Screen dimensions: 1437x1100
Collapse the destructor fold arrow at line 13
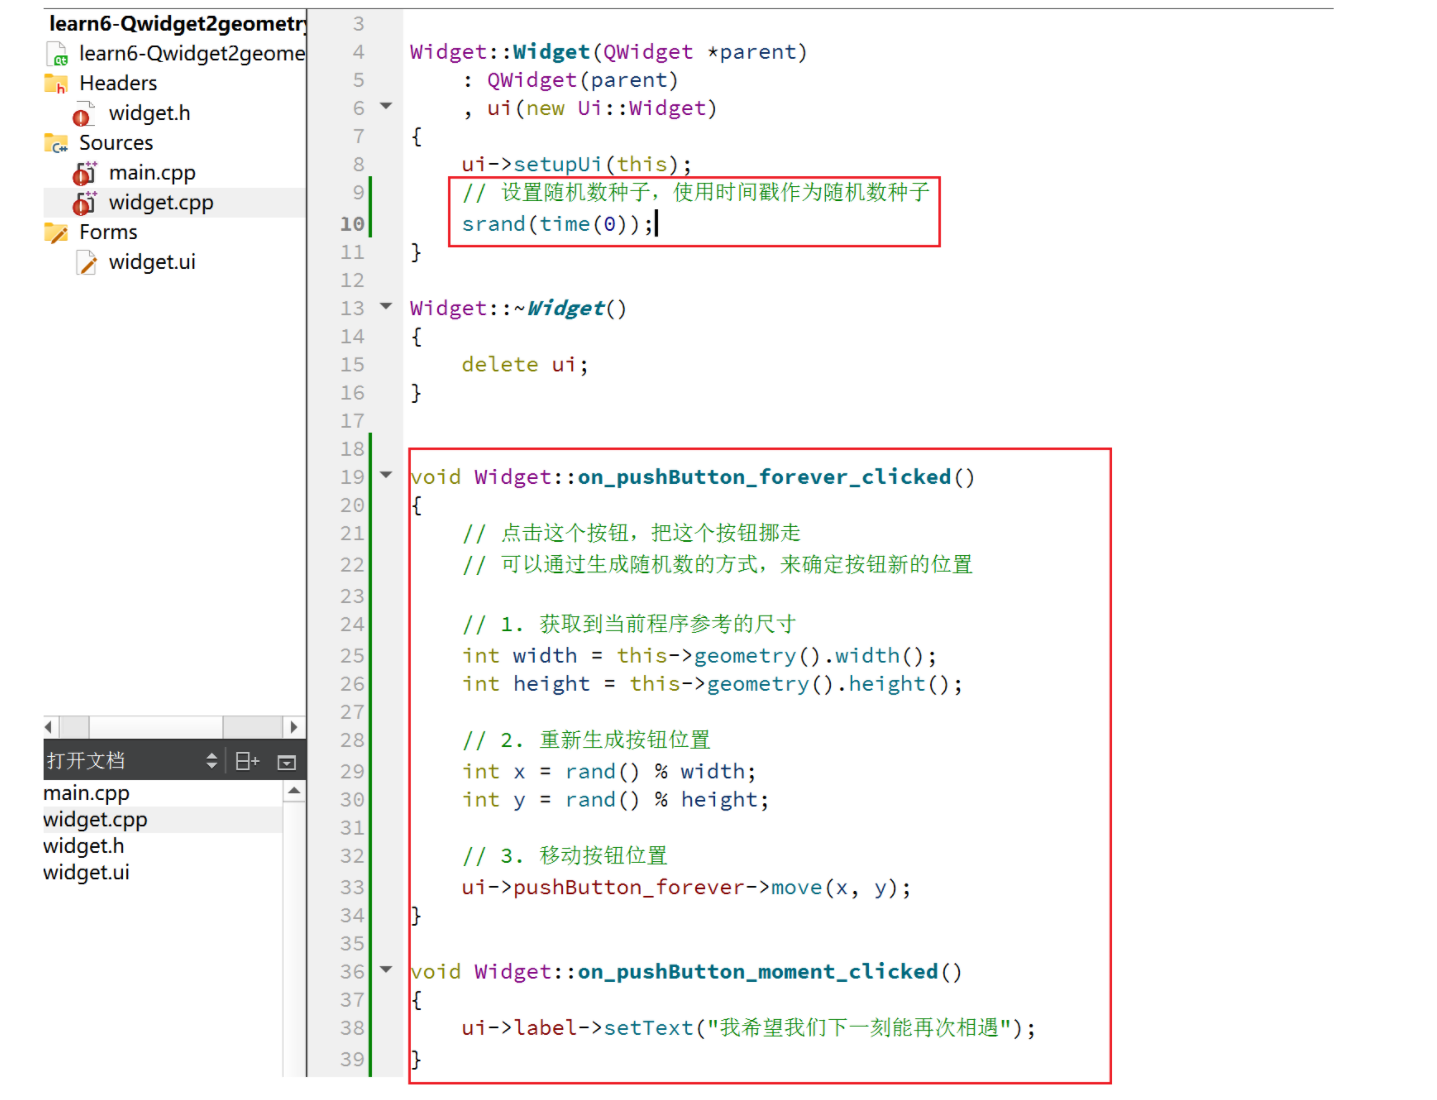click(x=386, y=307)
